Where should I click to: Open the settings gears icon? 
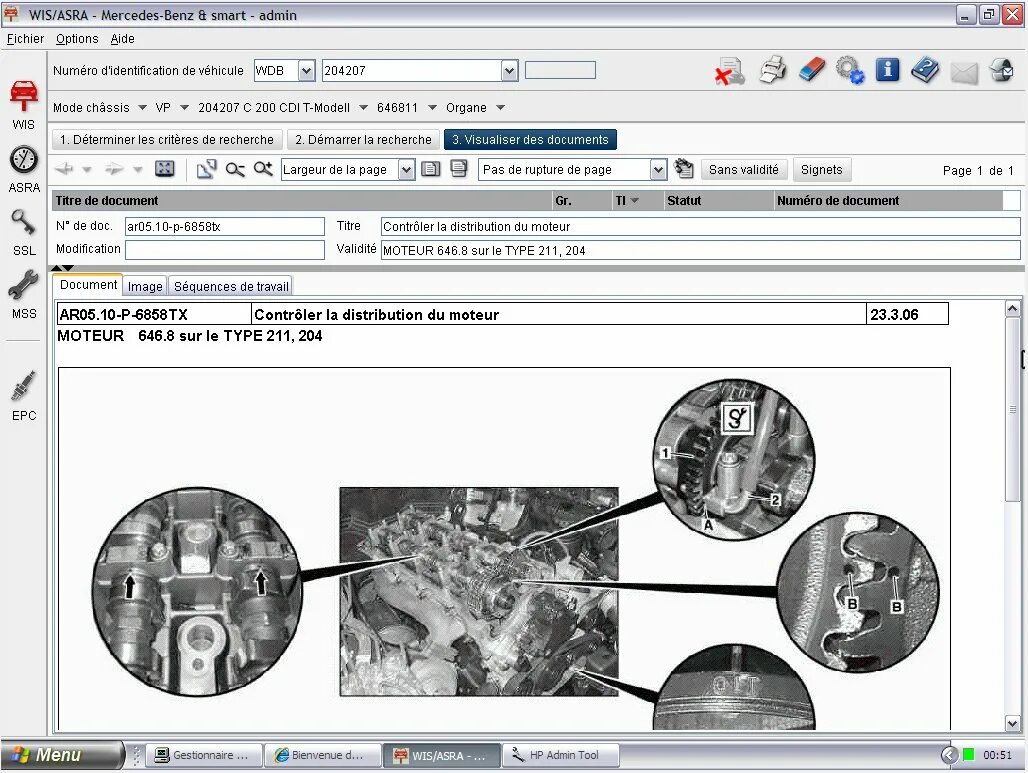pos(850,70)
